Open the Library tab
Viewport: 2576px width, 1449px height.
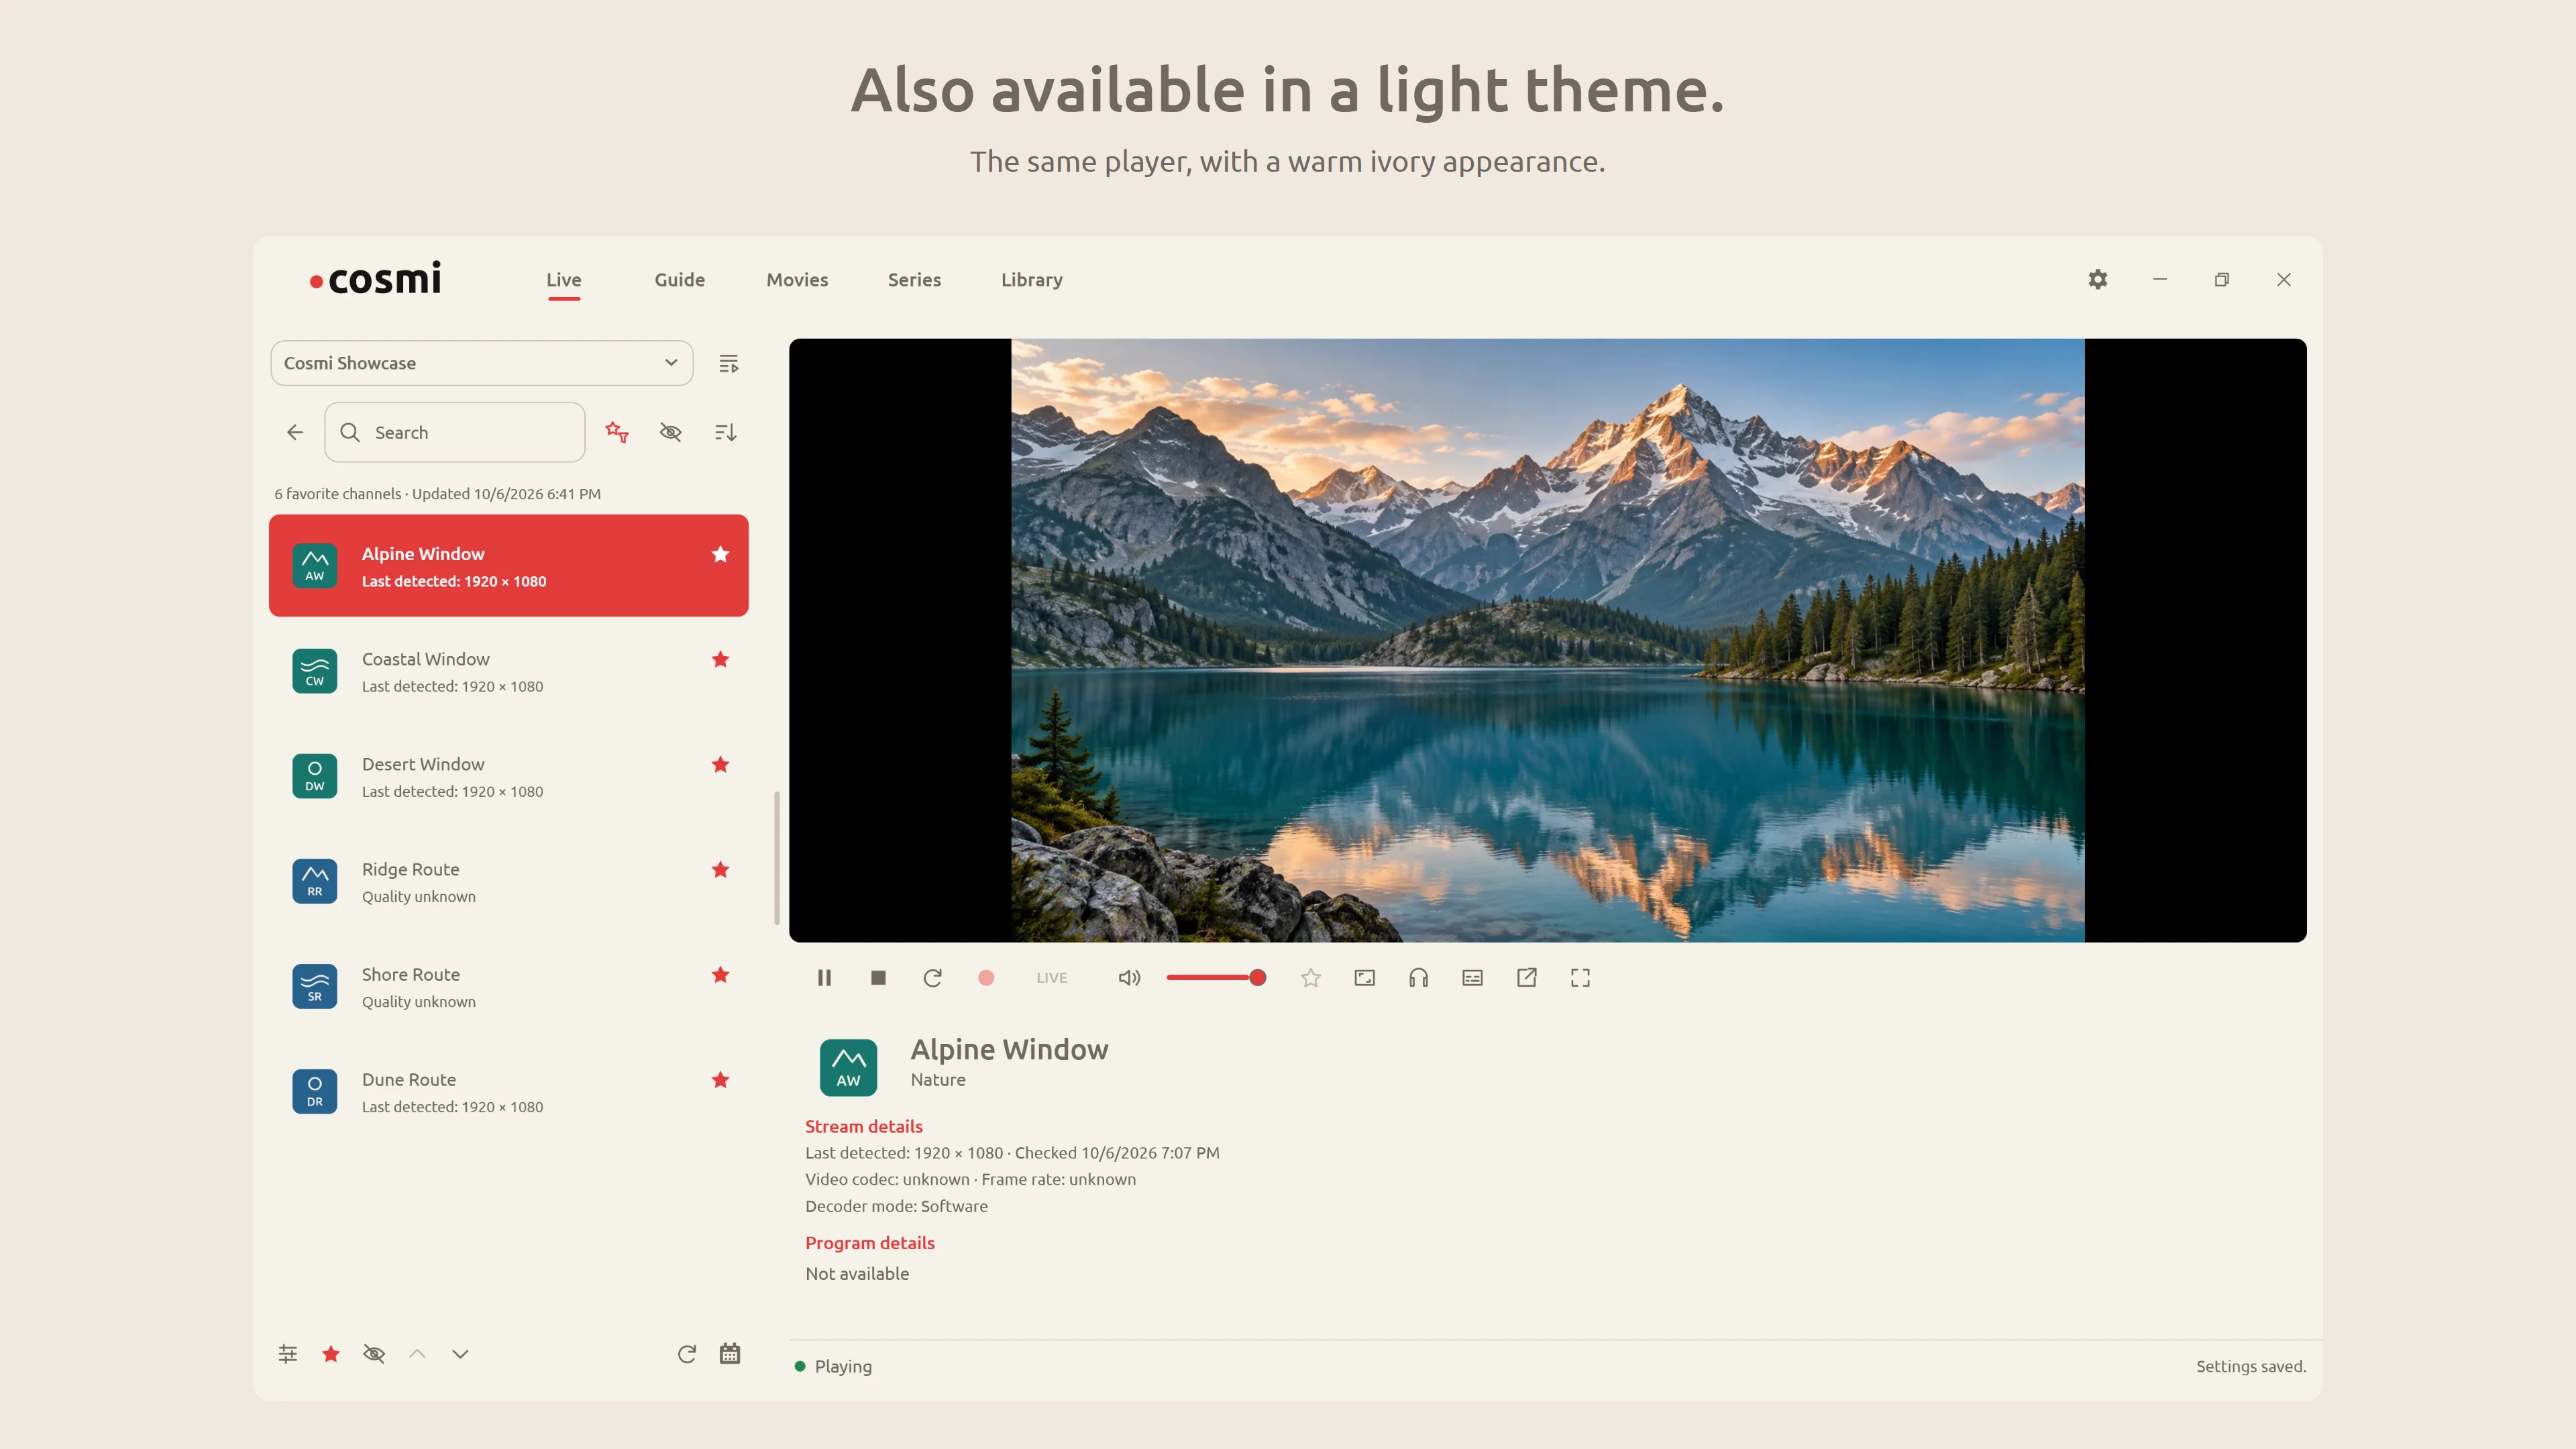pyautogui.click(x=1031, y=280)
